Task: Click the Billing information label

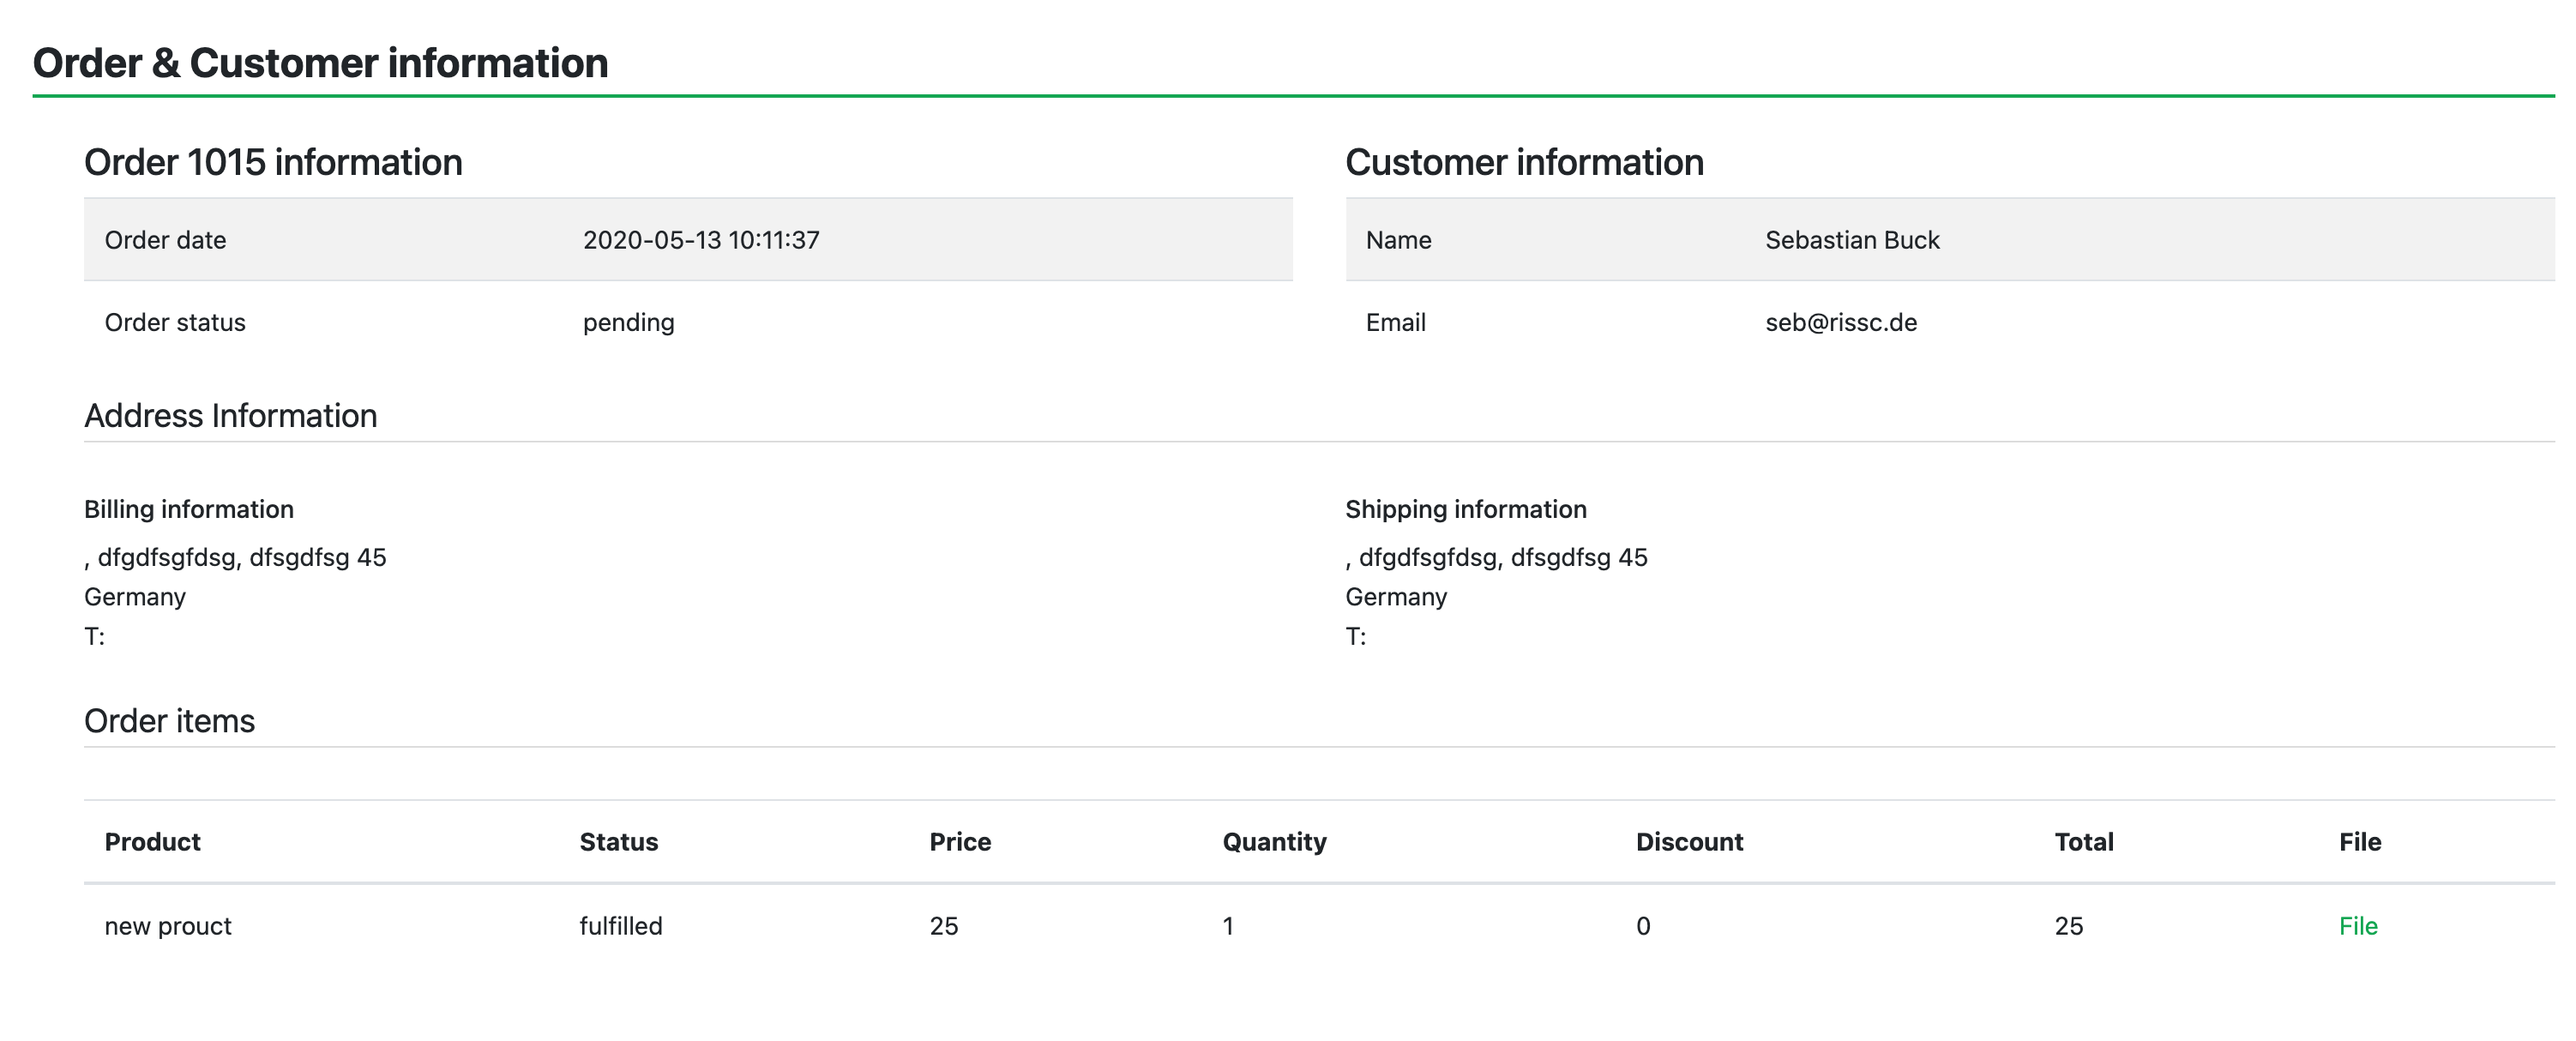Action: click(x=189, y=509)
